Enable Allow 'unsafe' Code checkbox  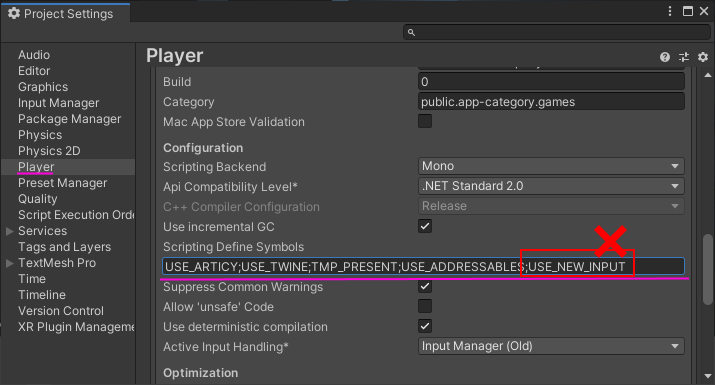click(x=425, y=306)
